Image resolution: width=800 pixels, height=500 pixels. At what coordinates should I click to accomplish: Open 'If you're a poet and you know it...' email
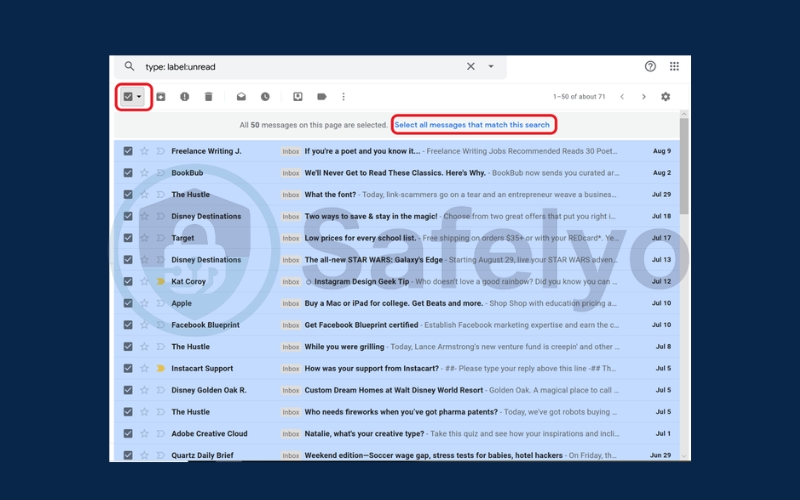click(x=362, y=151)
